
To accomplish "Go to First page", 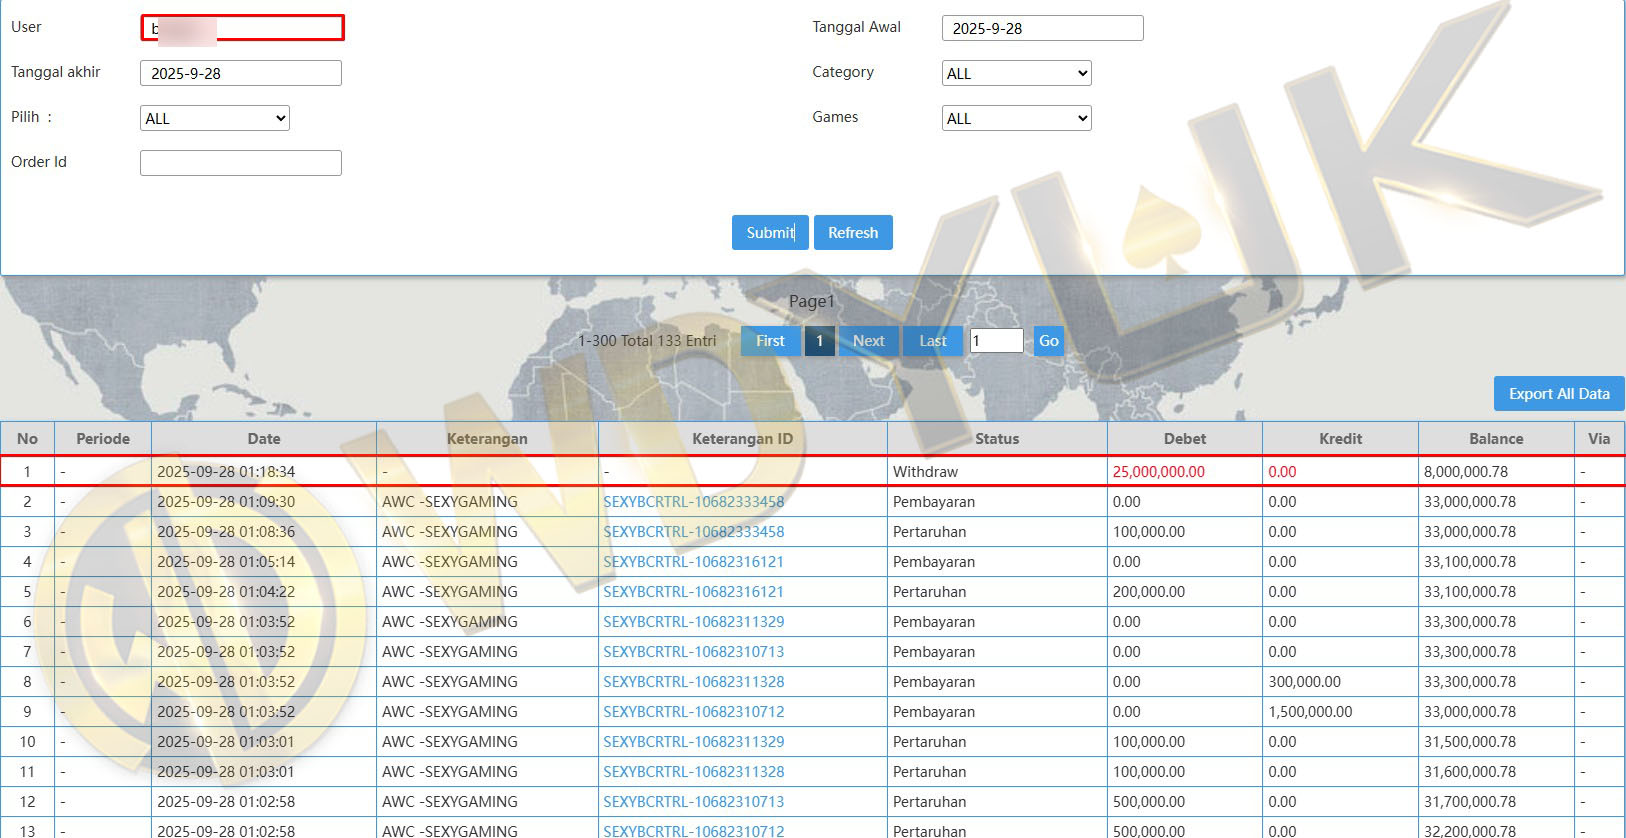I will click(770, 341).
